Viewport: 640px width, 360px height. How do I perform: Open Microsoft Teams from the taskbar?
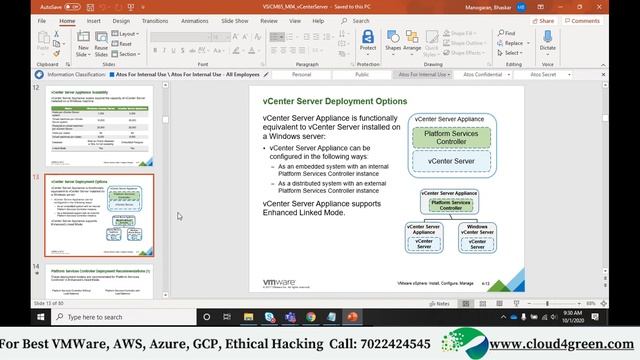coord(290,317)
